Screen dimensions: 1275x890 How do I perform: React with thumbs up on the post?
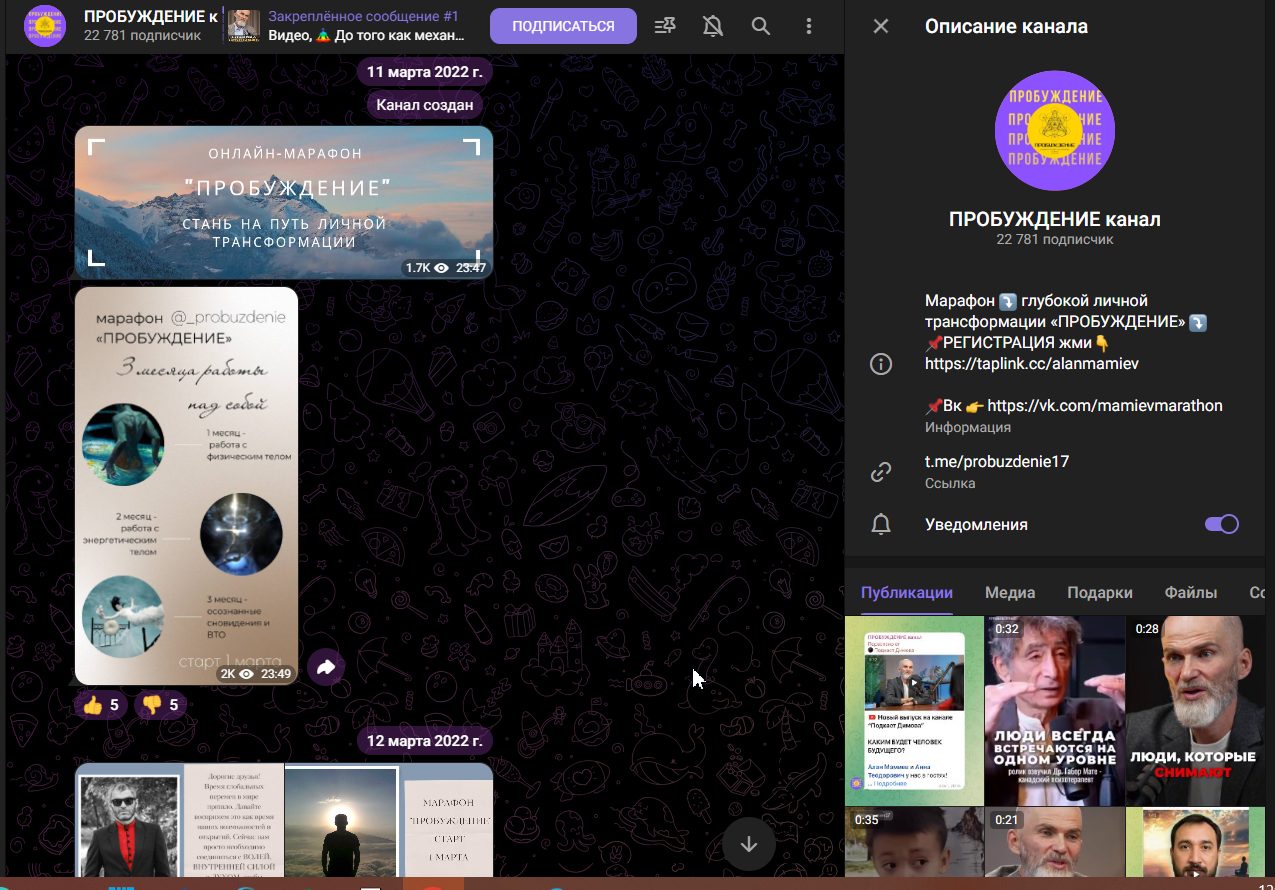coord(101,705)
